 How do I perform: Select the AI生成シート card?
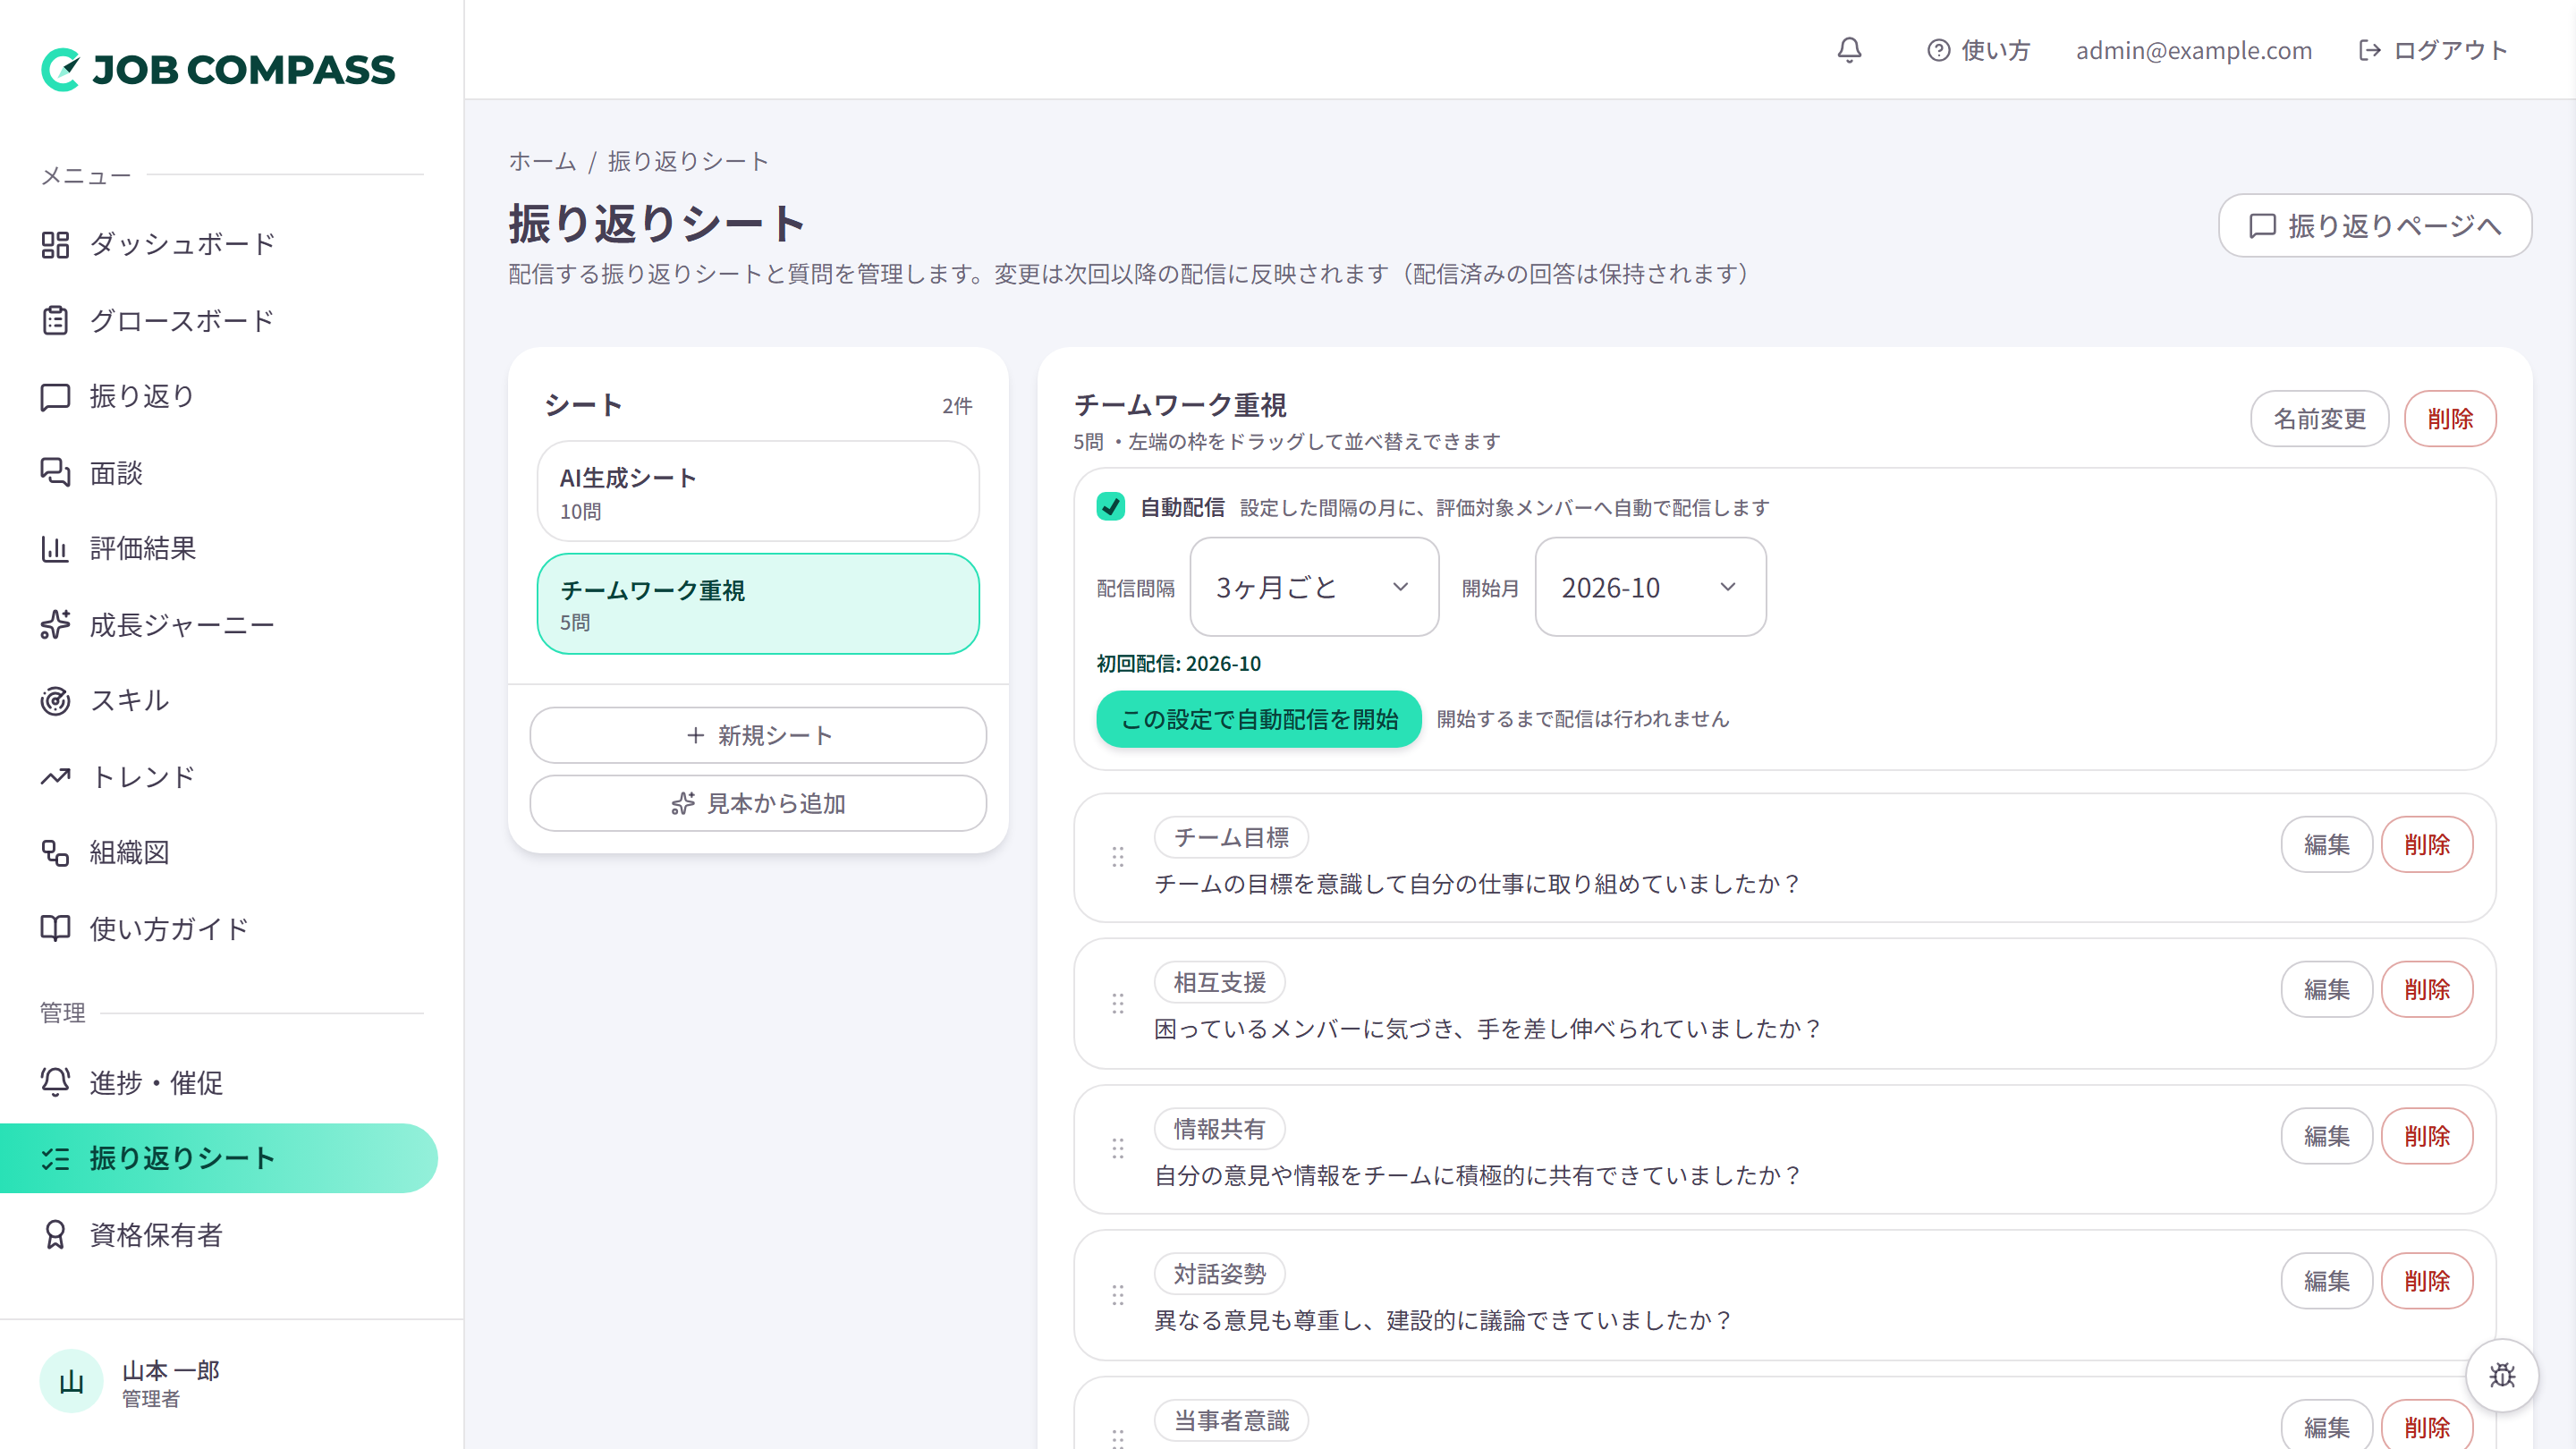758,491
